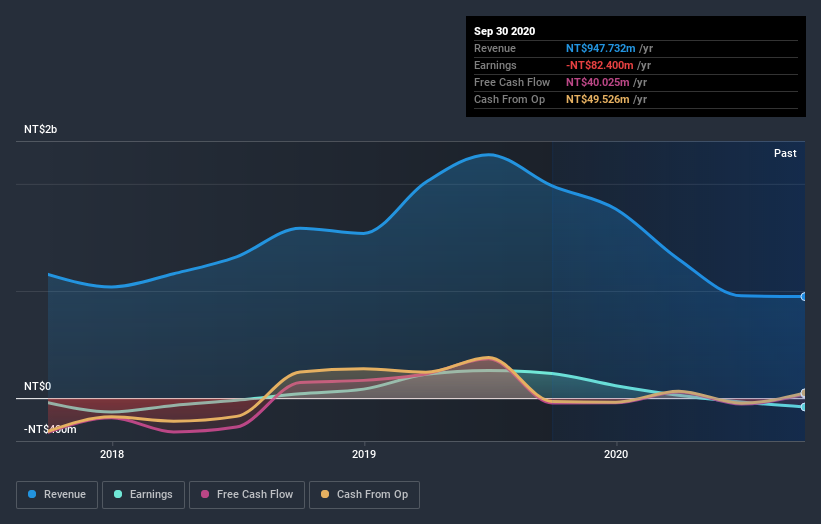This screenshot has height=524, width=821.
Task: Click the Earnings row label in tooltip
Action: pyautogui.click(x=495, y=65)
